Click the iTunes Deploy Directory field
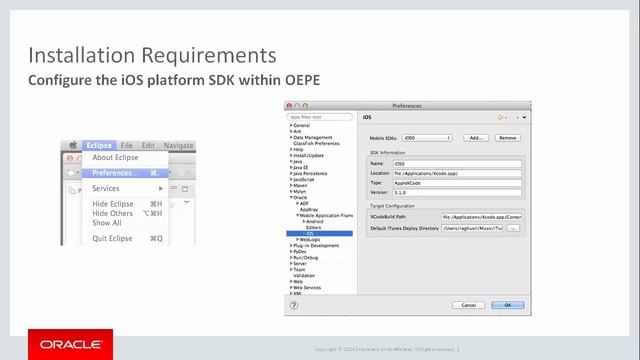Screen dimensions: 640x360 pyautogui.click(x=472, y=228)
